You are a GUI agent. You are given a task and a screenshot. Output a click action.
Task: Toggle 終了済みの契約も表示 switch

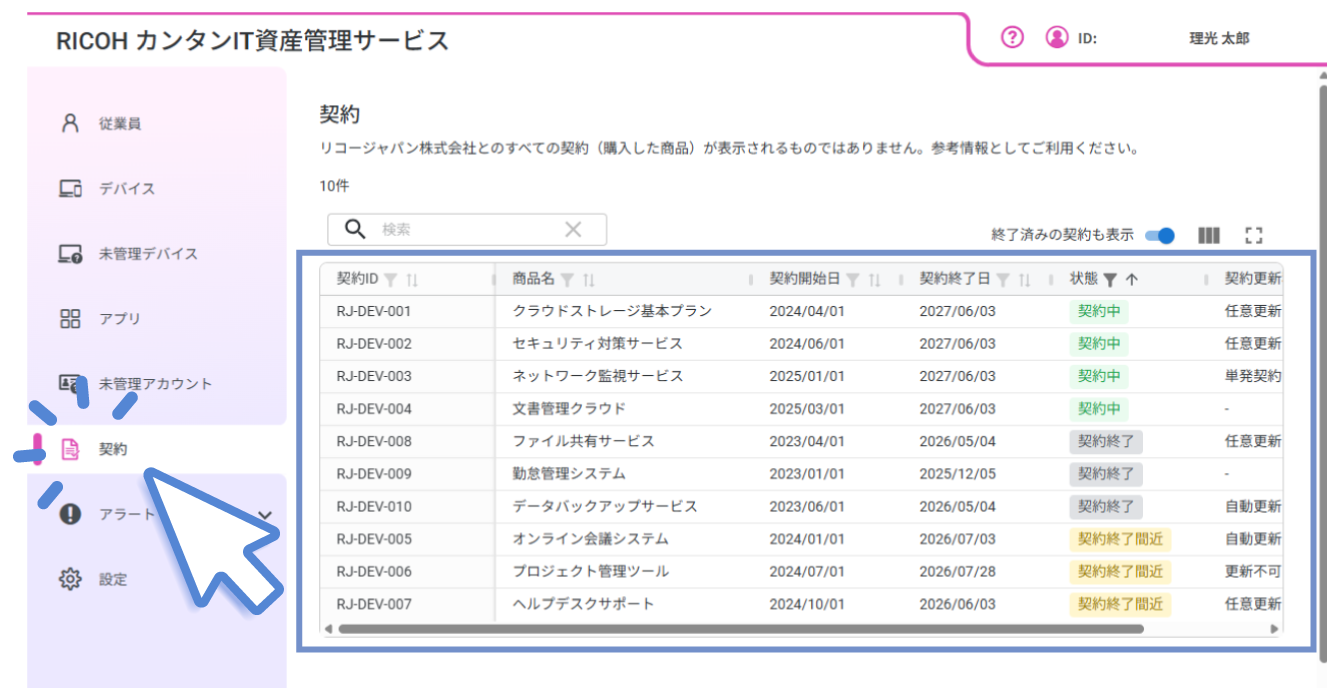pyautogui.click(x=1160, y=236)
